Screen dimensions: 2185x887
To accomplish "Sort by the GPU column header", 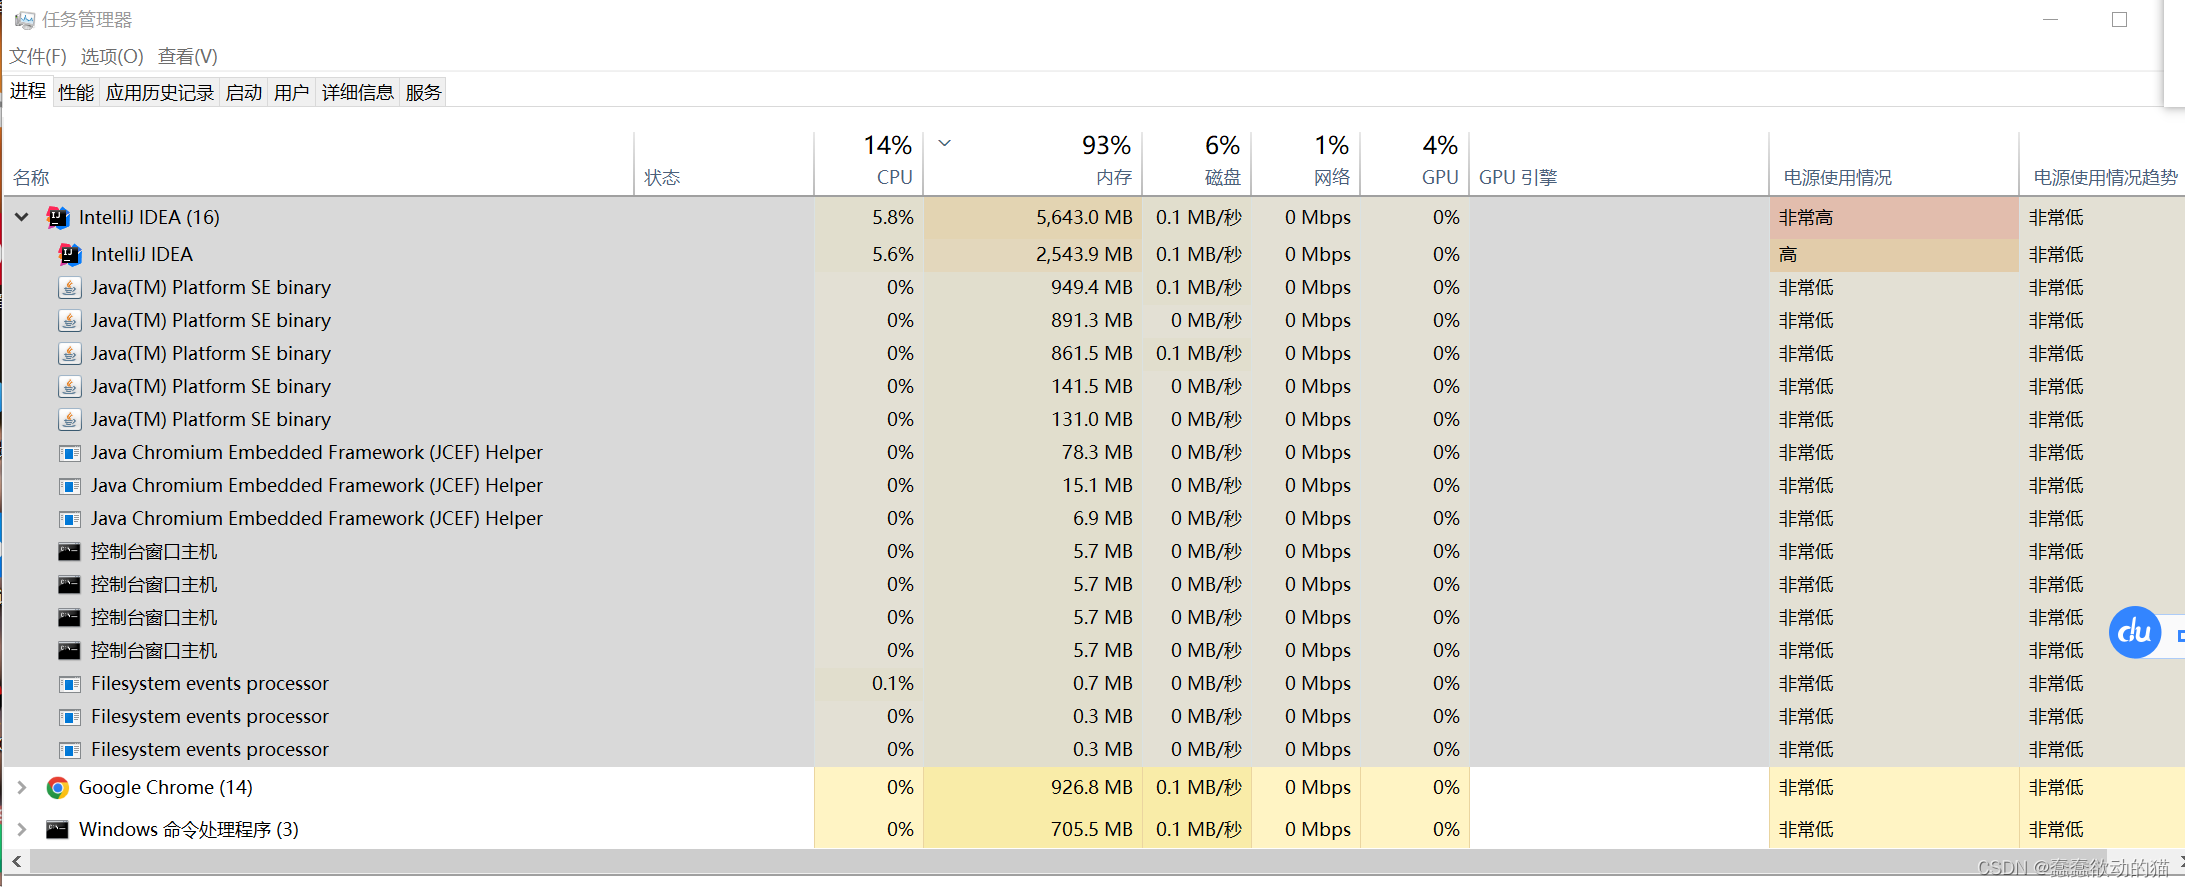I will point(1415,164).
